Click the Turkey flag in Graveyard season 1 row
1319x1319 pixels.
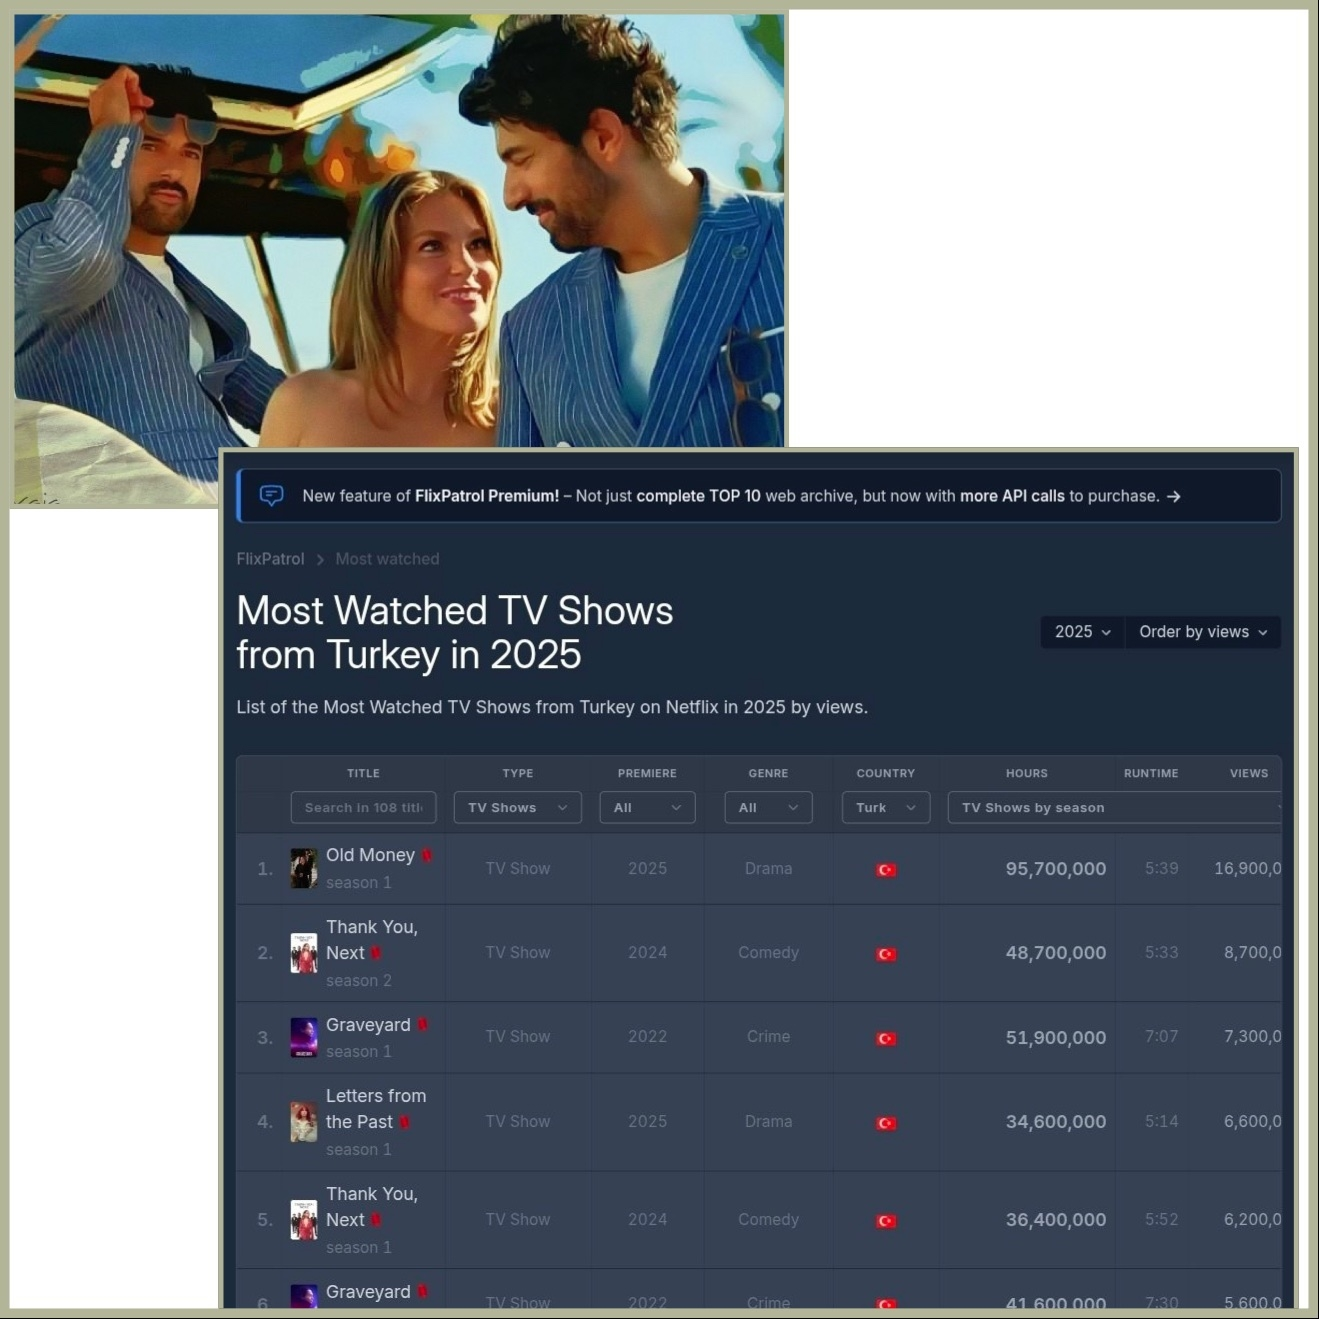click(x=886, y=1039)
